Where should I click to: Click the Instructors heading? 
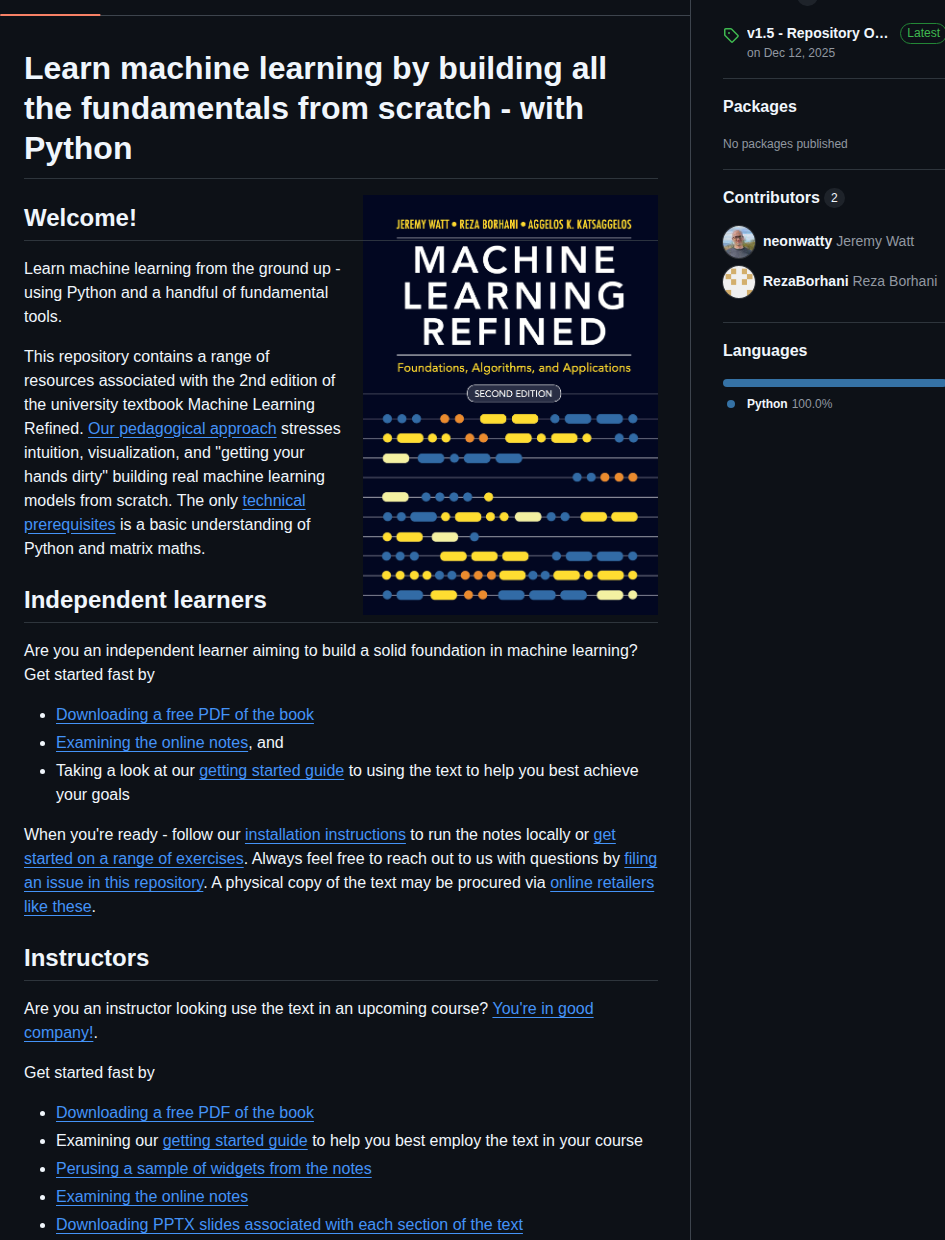coord(86,958)
